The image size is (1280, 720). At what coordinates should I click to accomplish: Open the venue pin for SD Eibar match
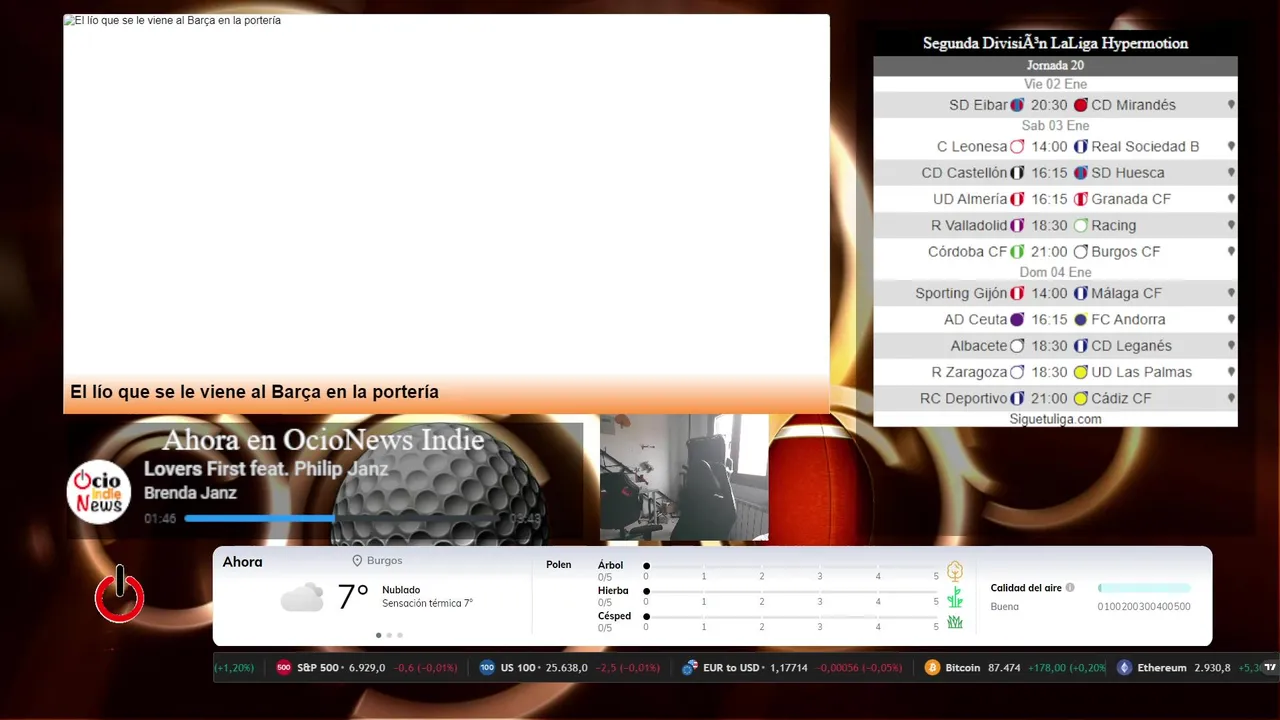pos(1231,105)
